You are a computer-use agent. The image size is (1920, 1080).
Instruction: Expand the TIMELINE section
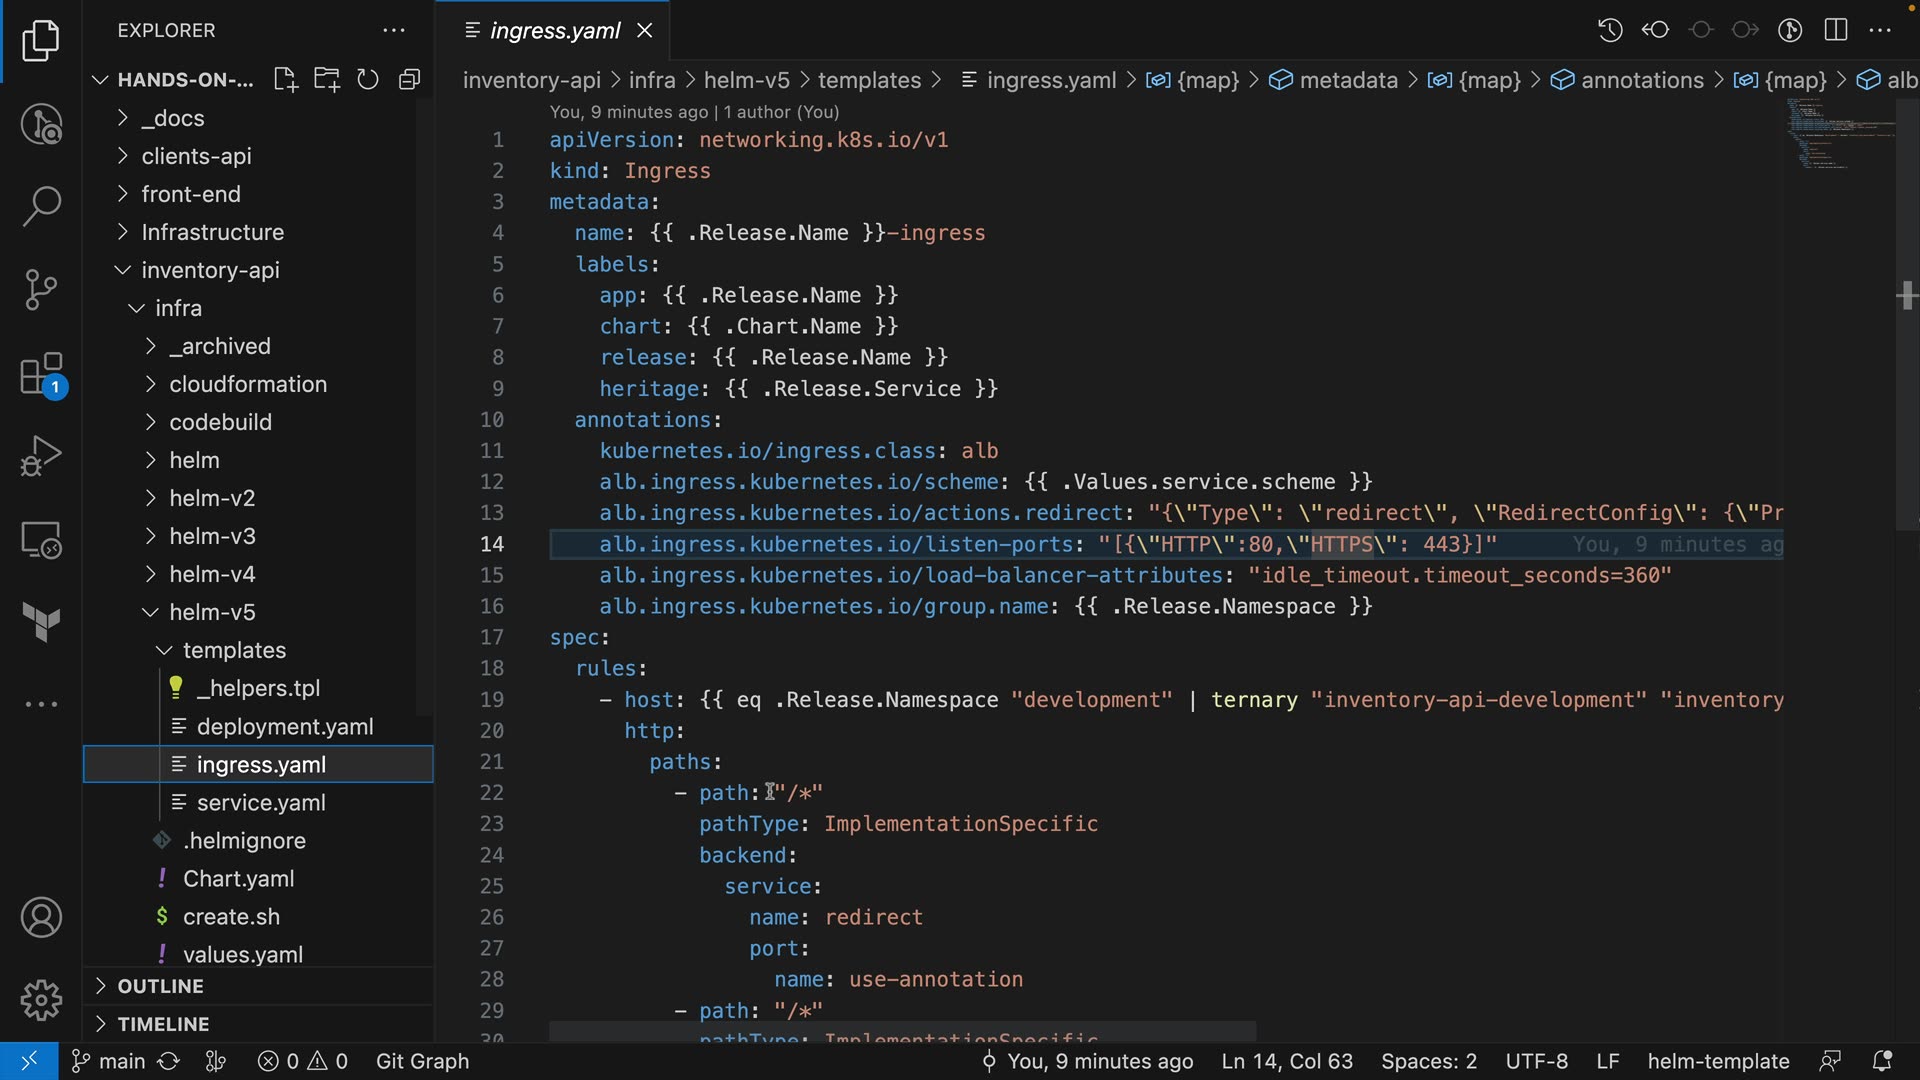pyautogui.click(x=163, y=1024)
